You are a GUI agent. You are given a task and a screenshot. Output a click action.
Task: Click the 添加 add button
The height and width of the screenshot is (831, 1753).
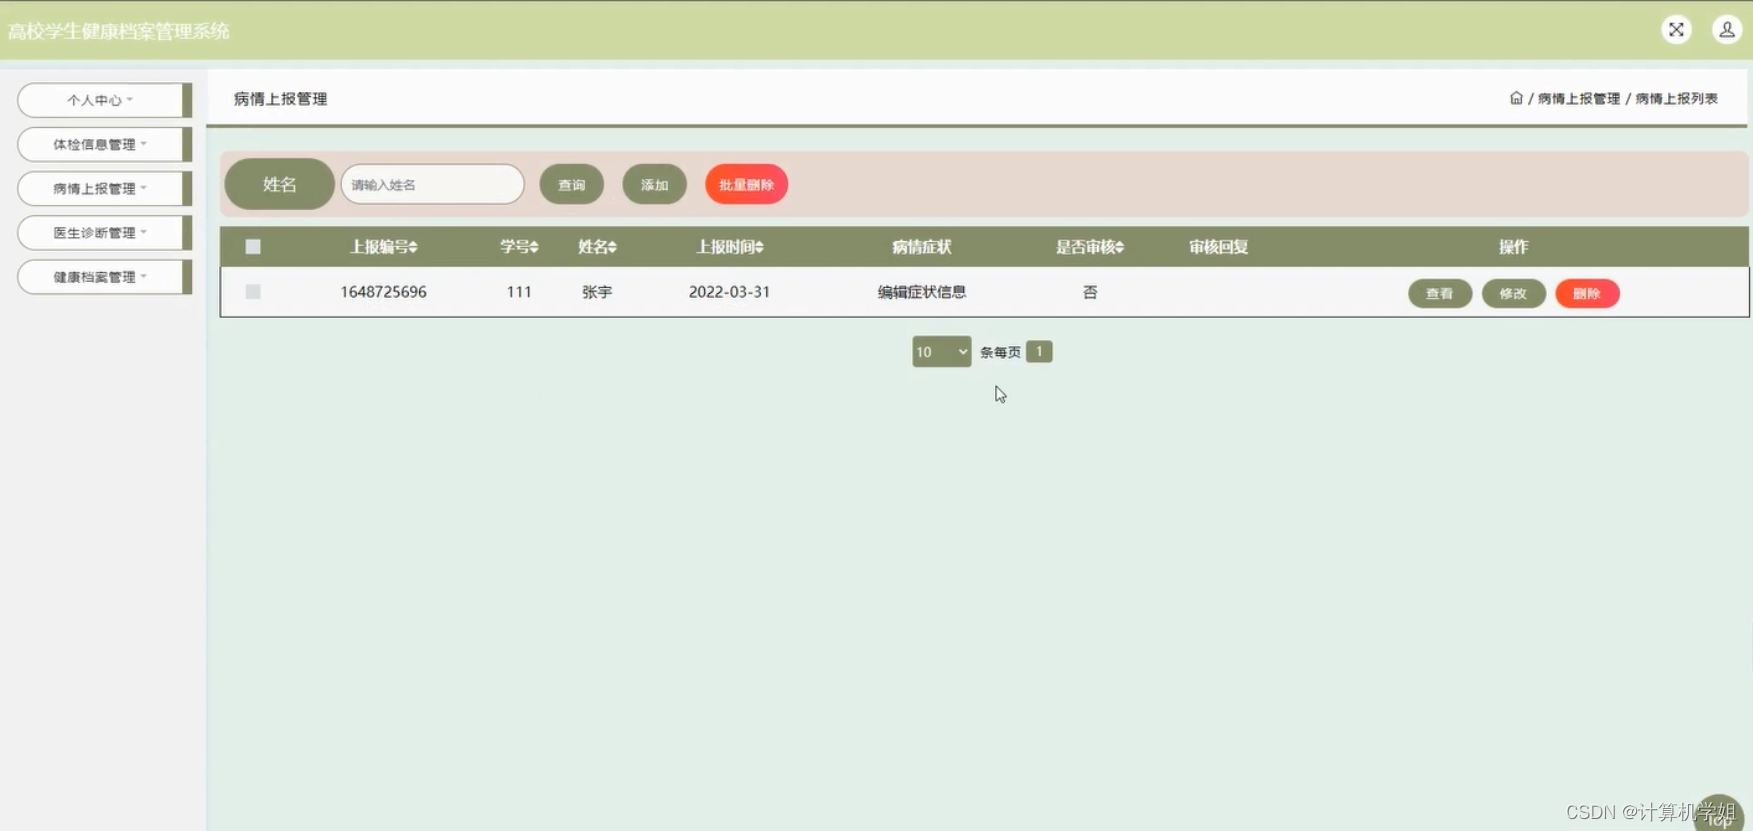654,185
